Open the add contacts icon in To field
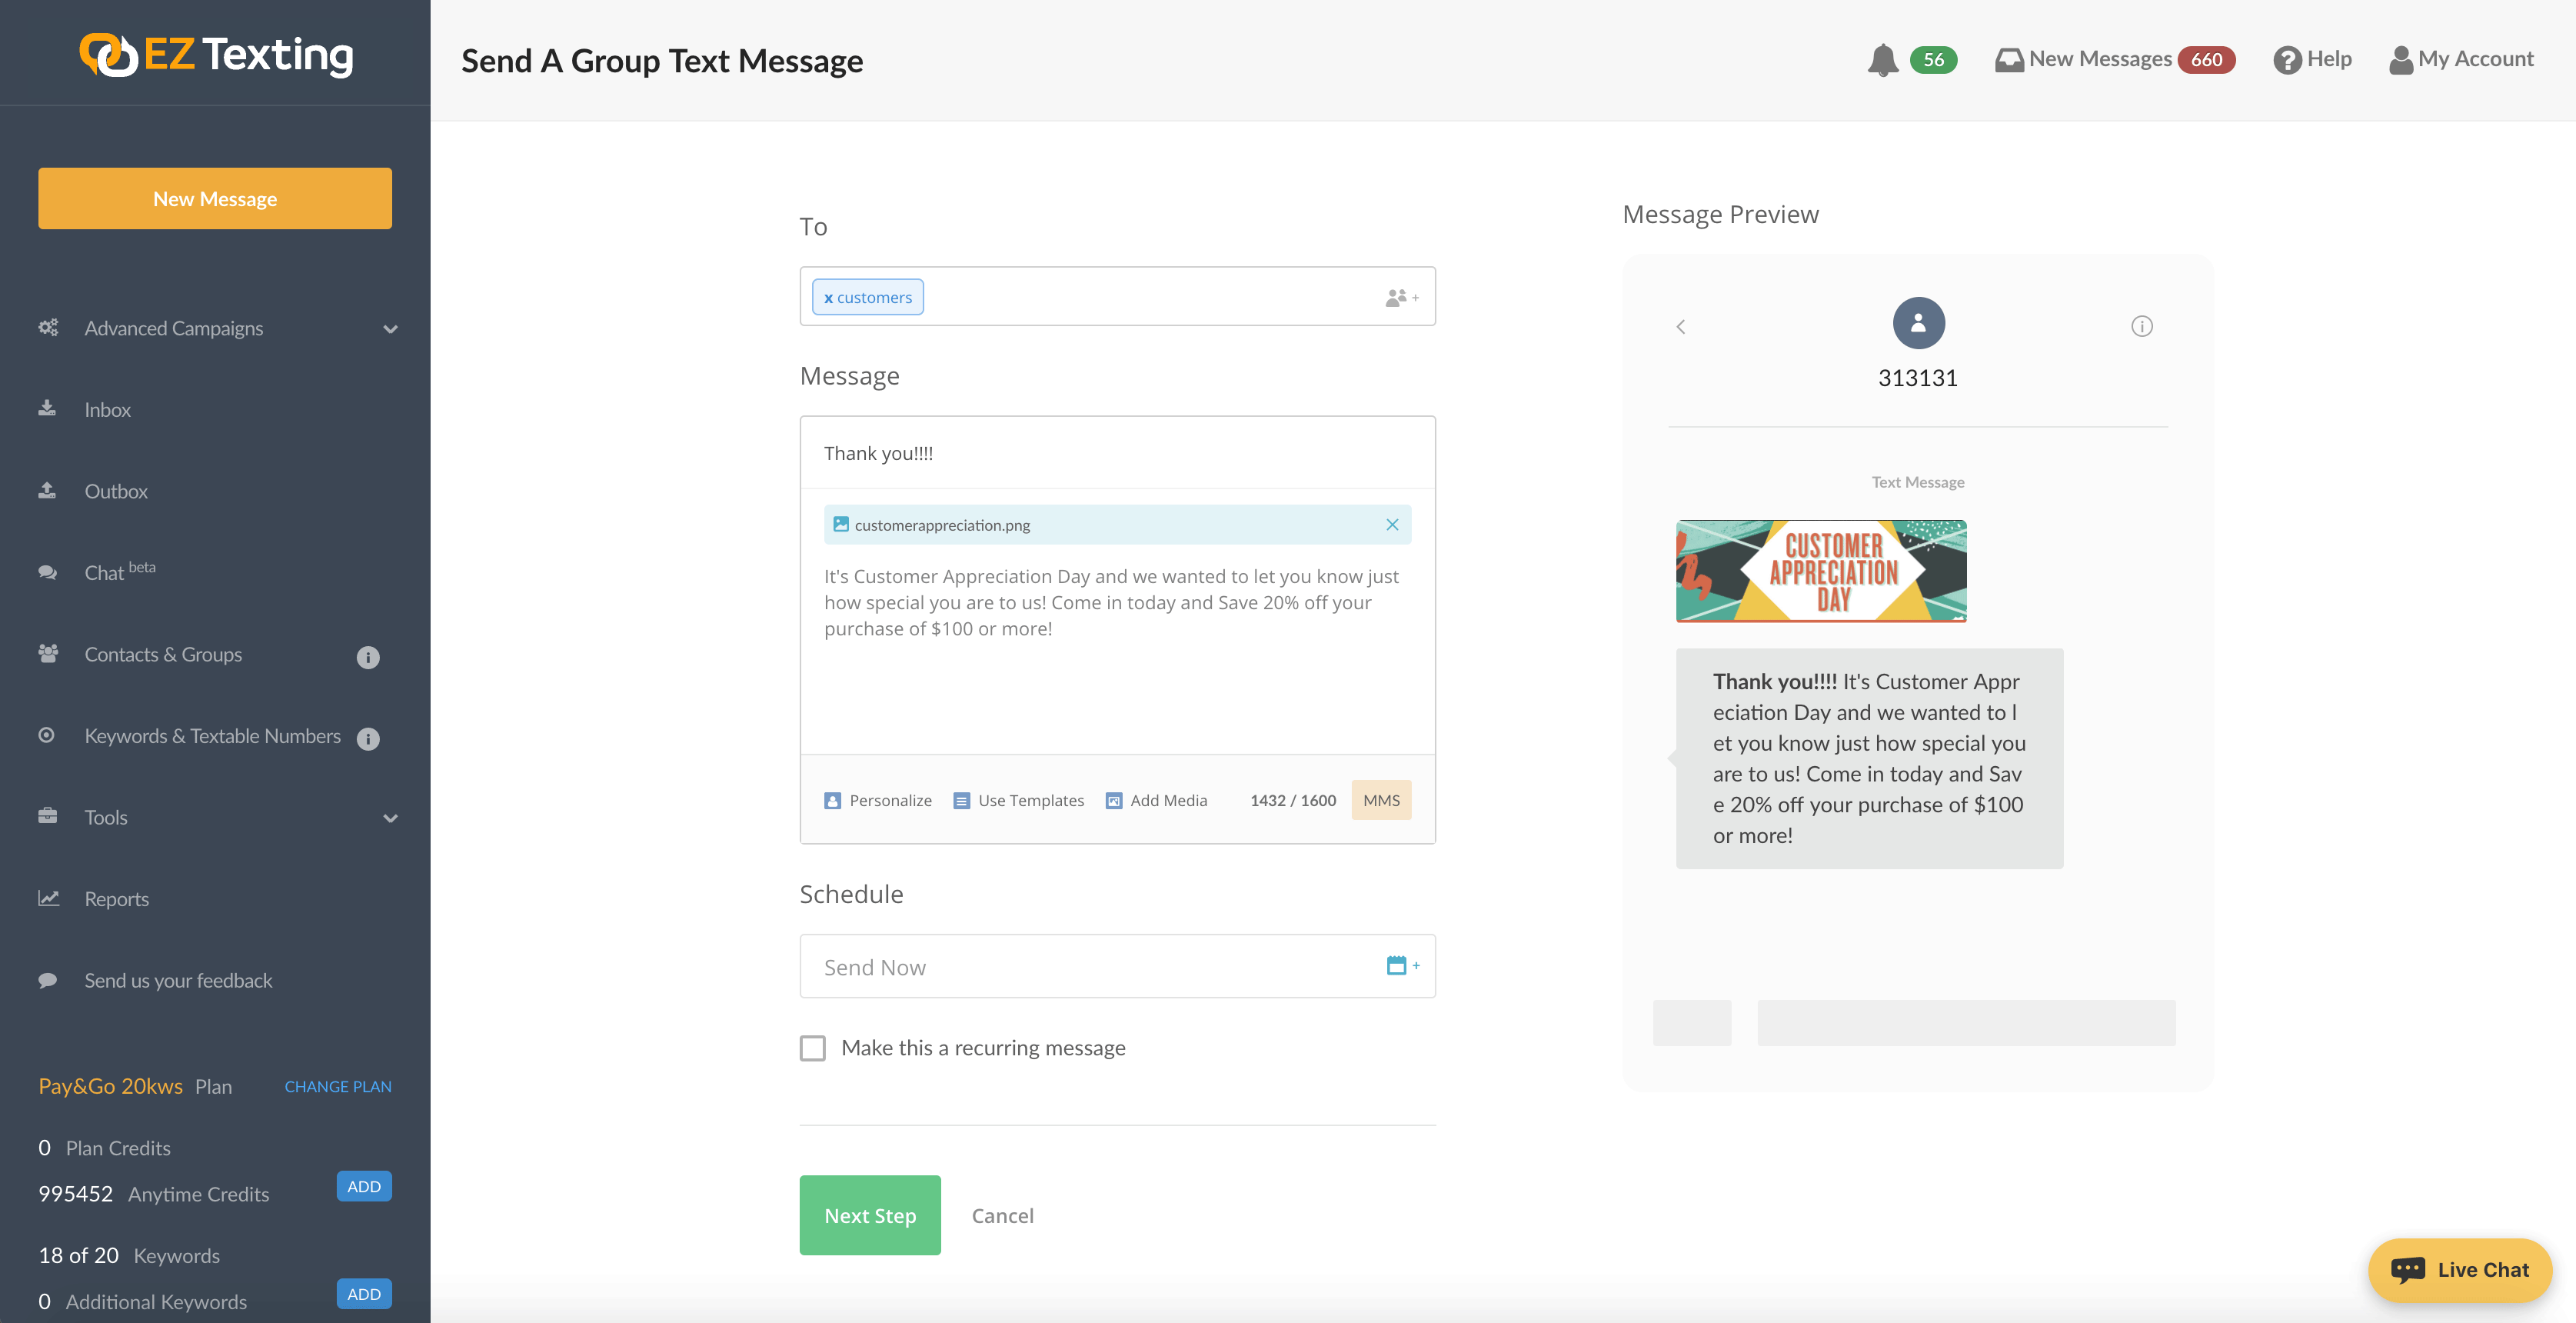This screenshot has height=1323, width=2576. 1401,297
